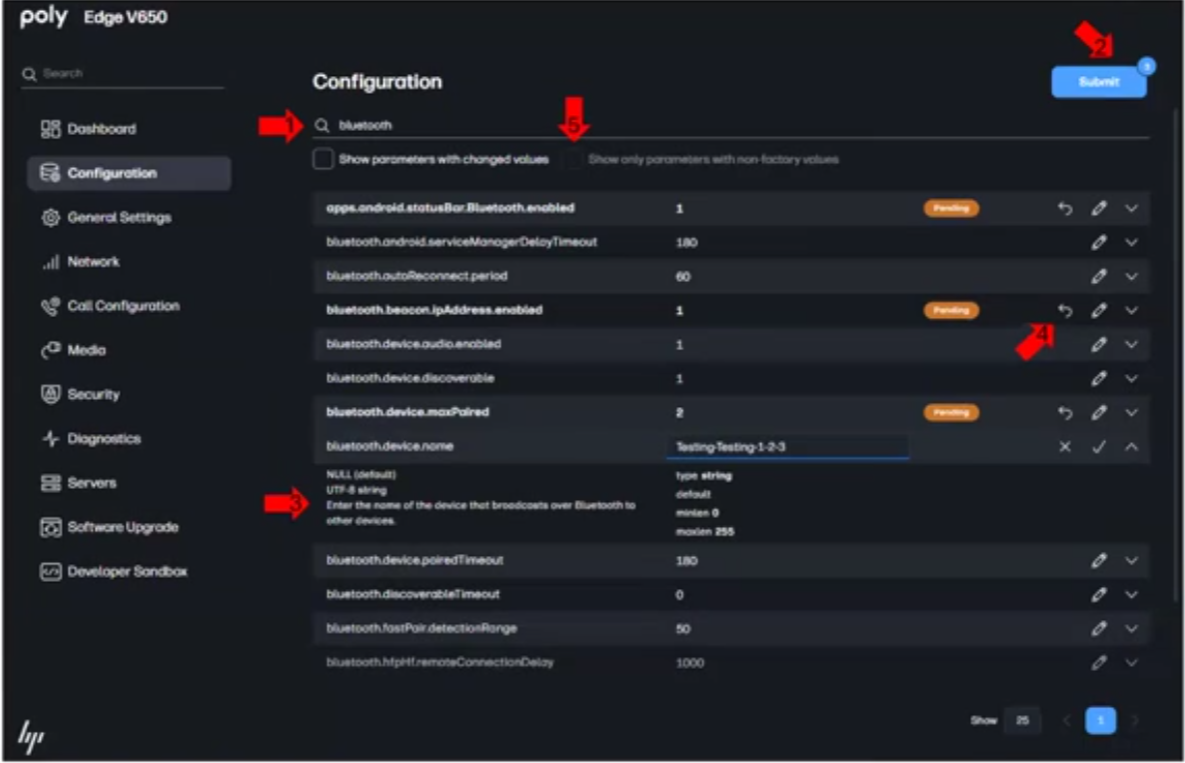Screen dimensions: 1185x763
Task: Collapse bluetooth.device.name row details
Action: click(x=1131, y=446)
